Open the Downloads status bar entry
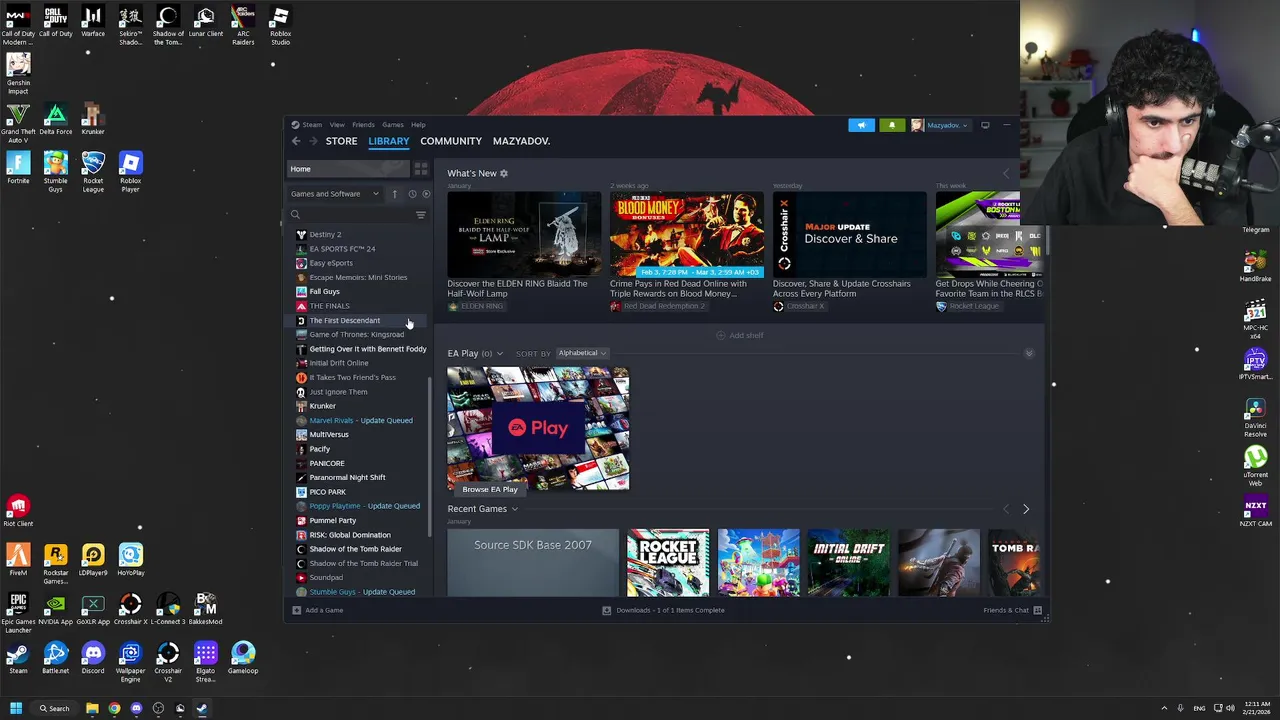 pyautogui.click(x=664, y=610)
